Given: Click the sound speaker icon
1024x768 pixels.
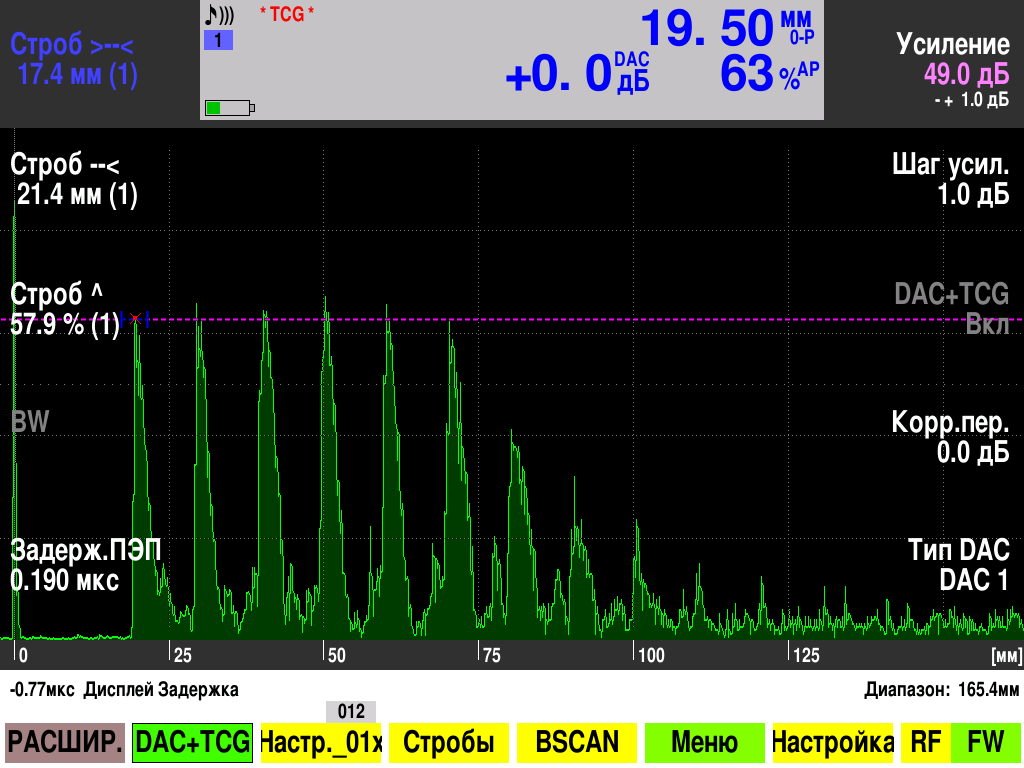Looking at the screenshot, I should [x=219, y=16].
